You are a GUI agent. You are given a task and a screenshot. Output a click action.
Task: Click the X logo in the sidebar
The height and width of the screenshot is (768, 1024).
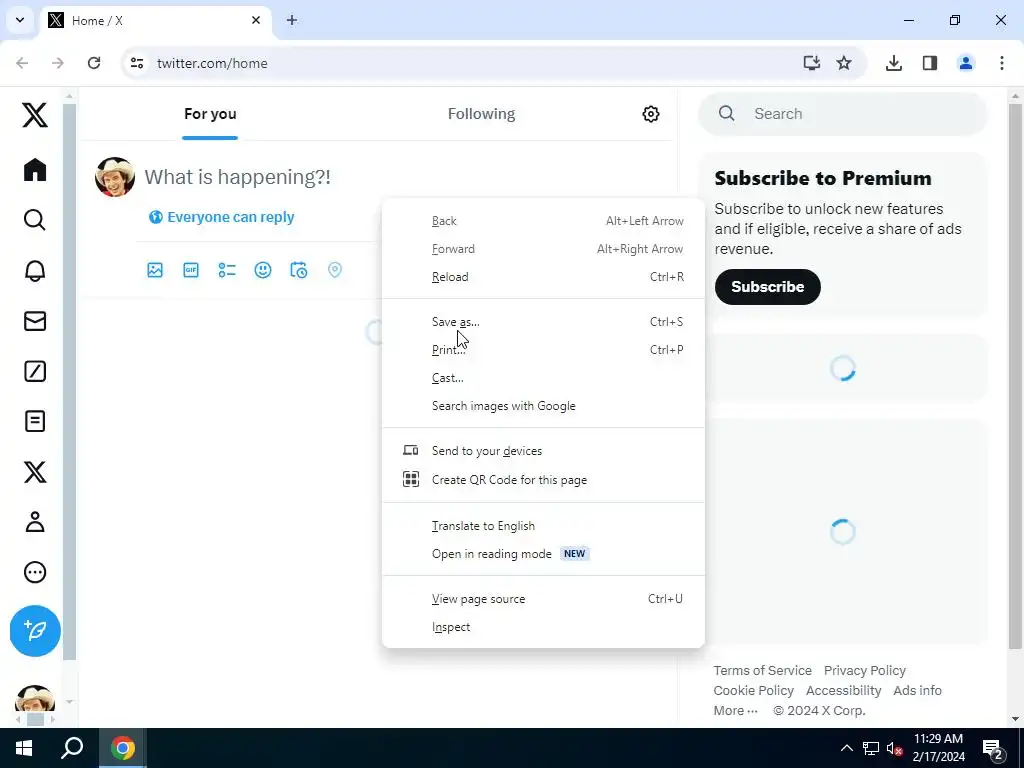(x=35, y=115)
